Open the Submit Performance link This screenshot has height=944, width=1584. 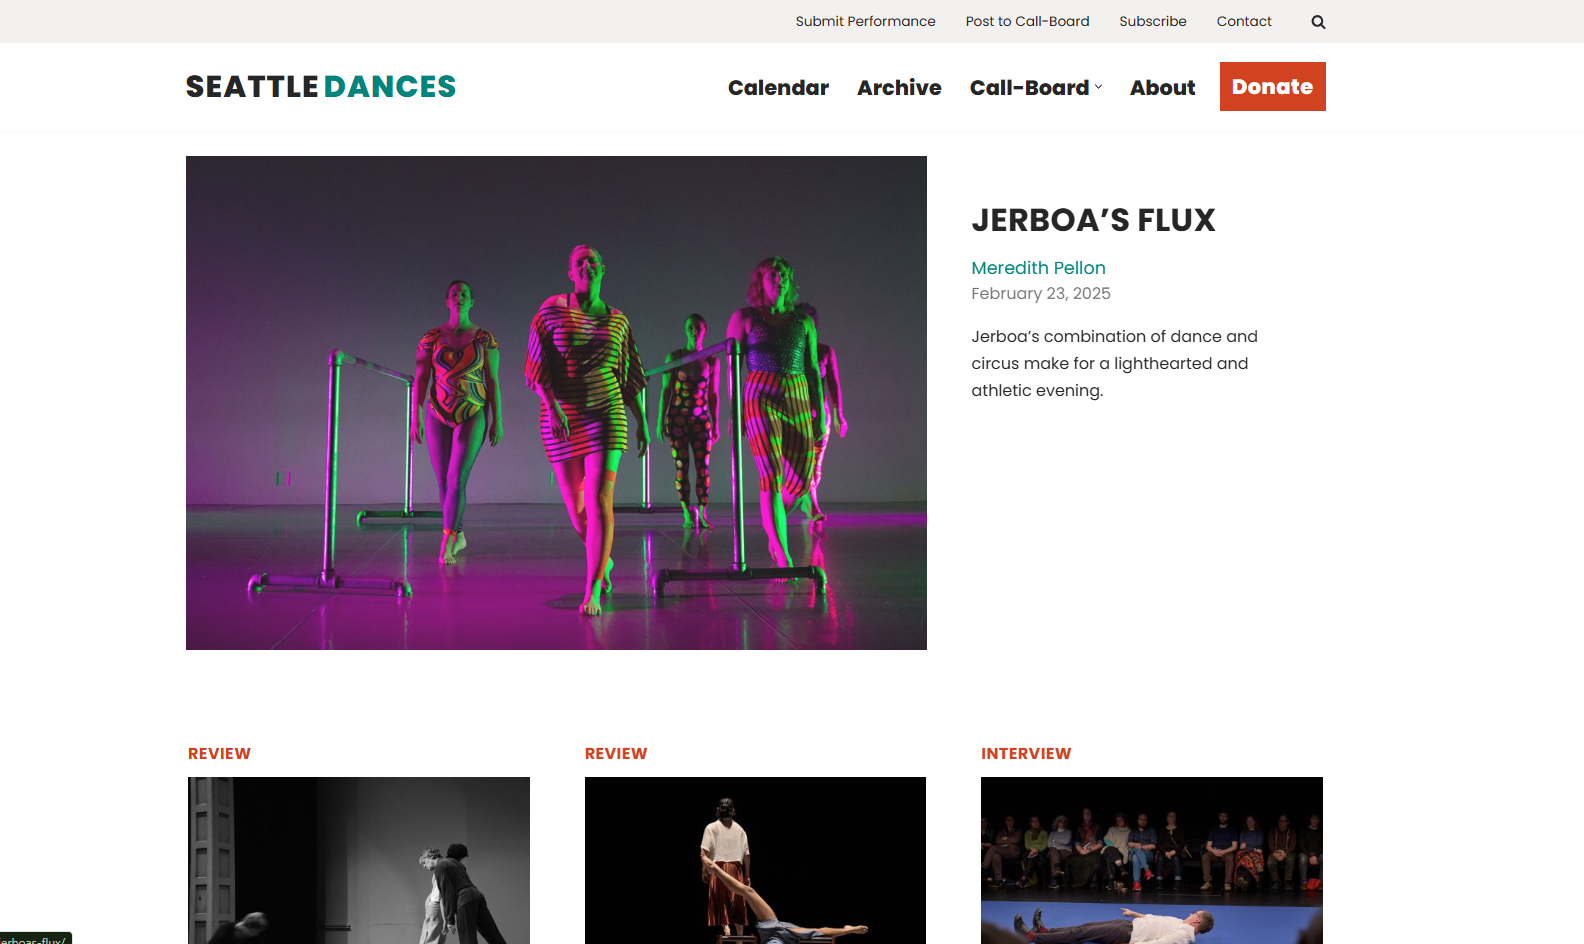[865, 21]
